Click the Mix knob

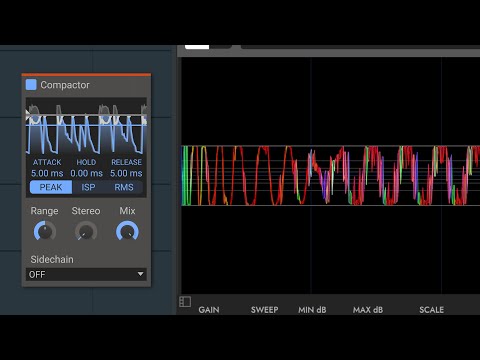point(127,231)
